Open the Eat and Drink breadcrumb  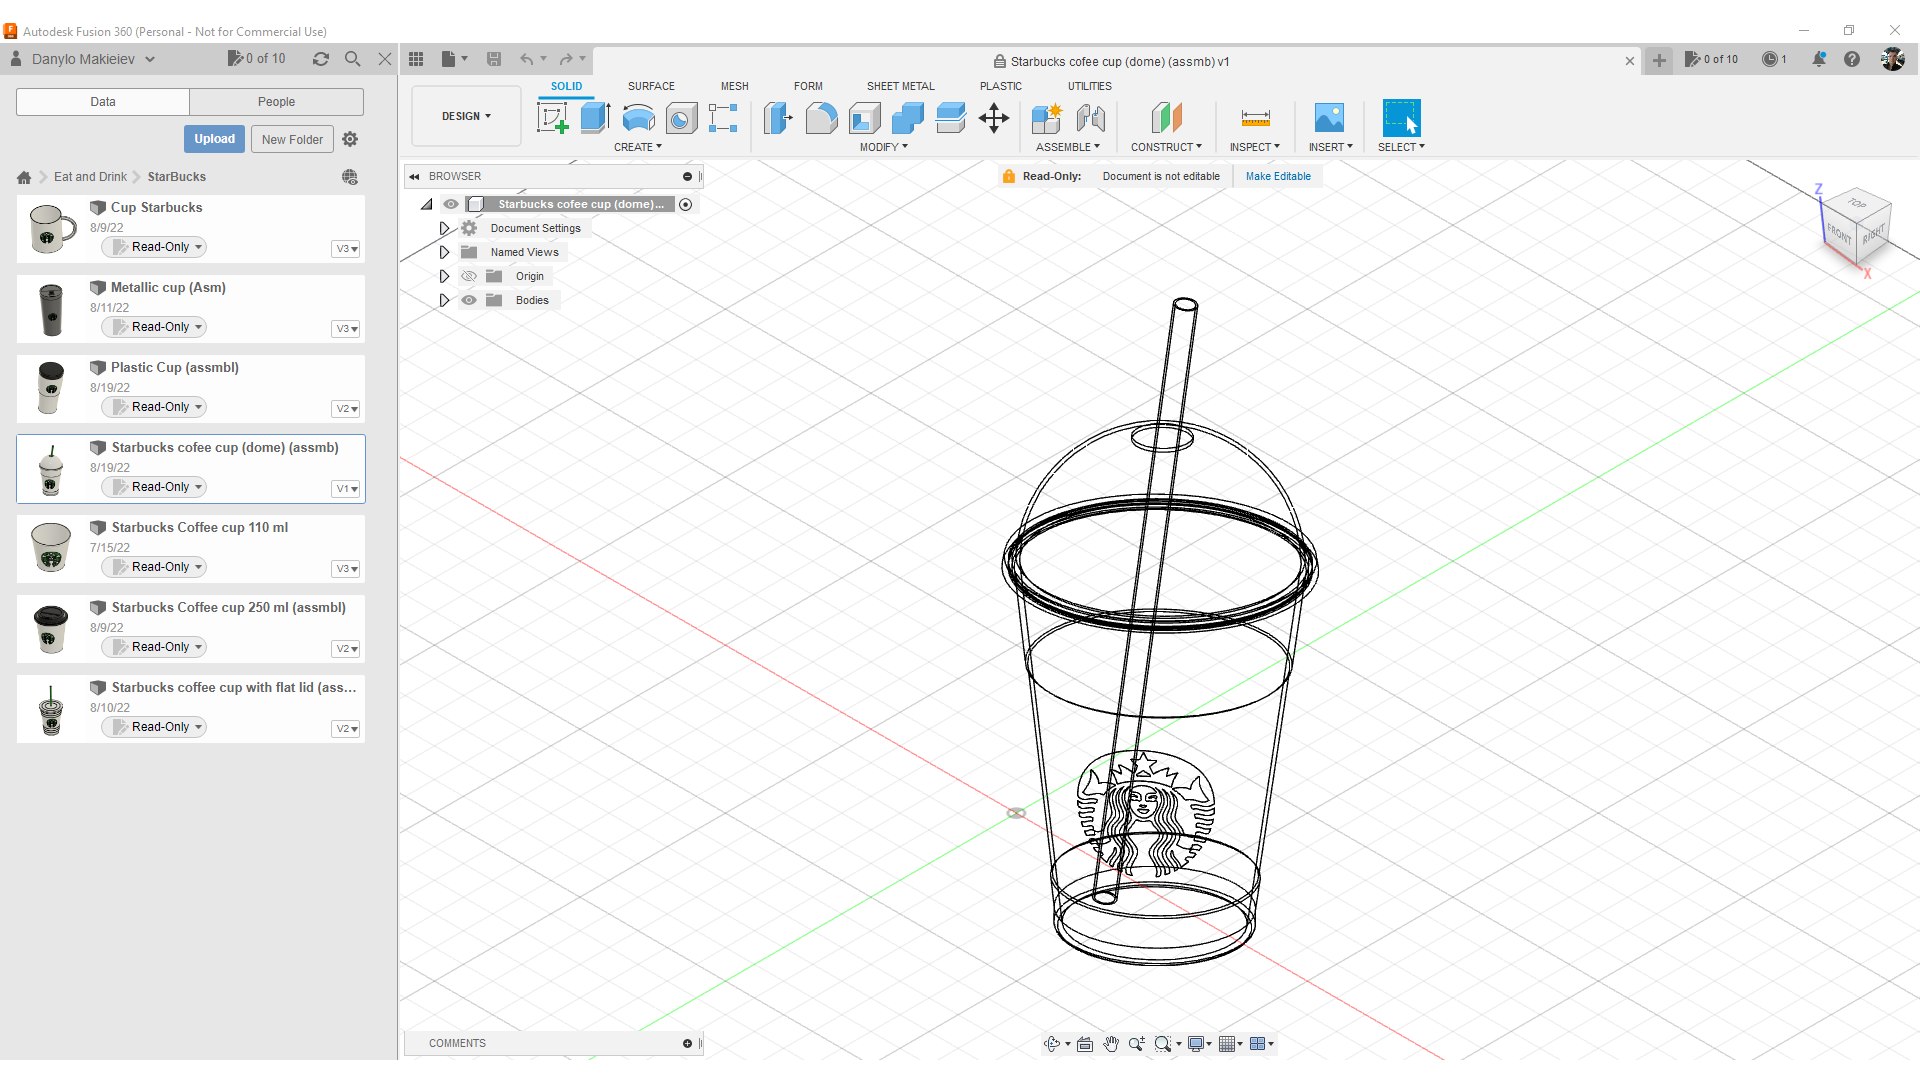click(x=90, y=177)
